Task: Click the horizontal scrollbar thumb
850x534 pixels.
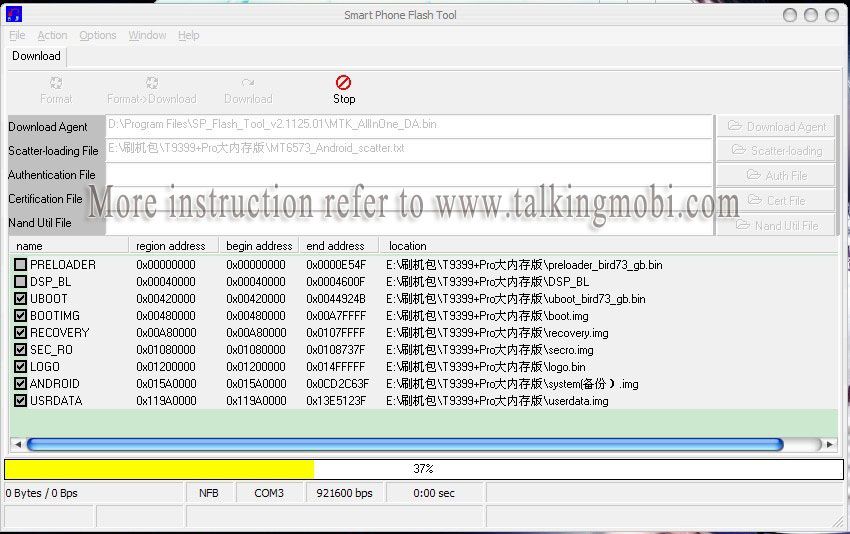Action: (405, 445)
